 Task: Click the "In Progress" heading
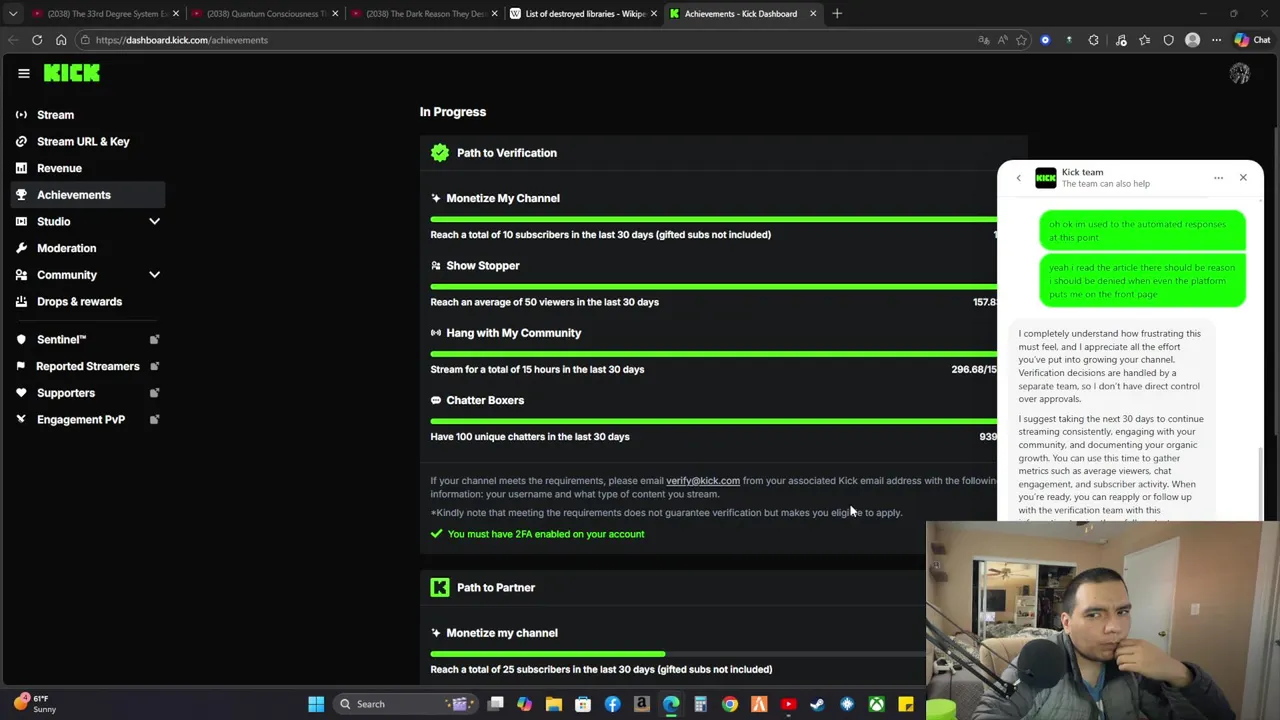pos(453,112)
